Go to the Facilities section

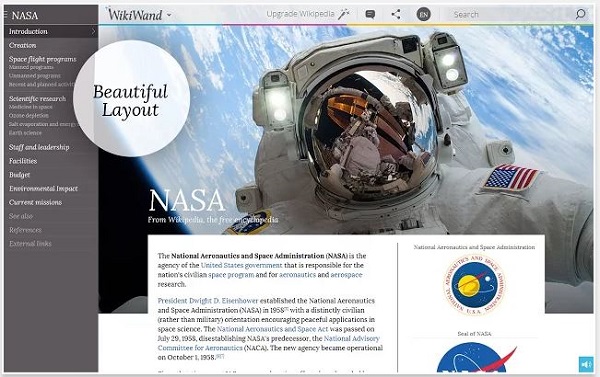point(23,161)
